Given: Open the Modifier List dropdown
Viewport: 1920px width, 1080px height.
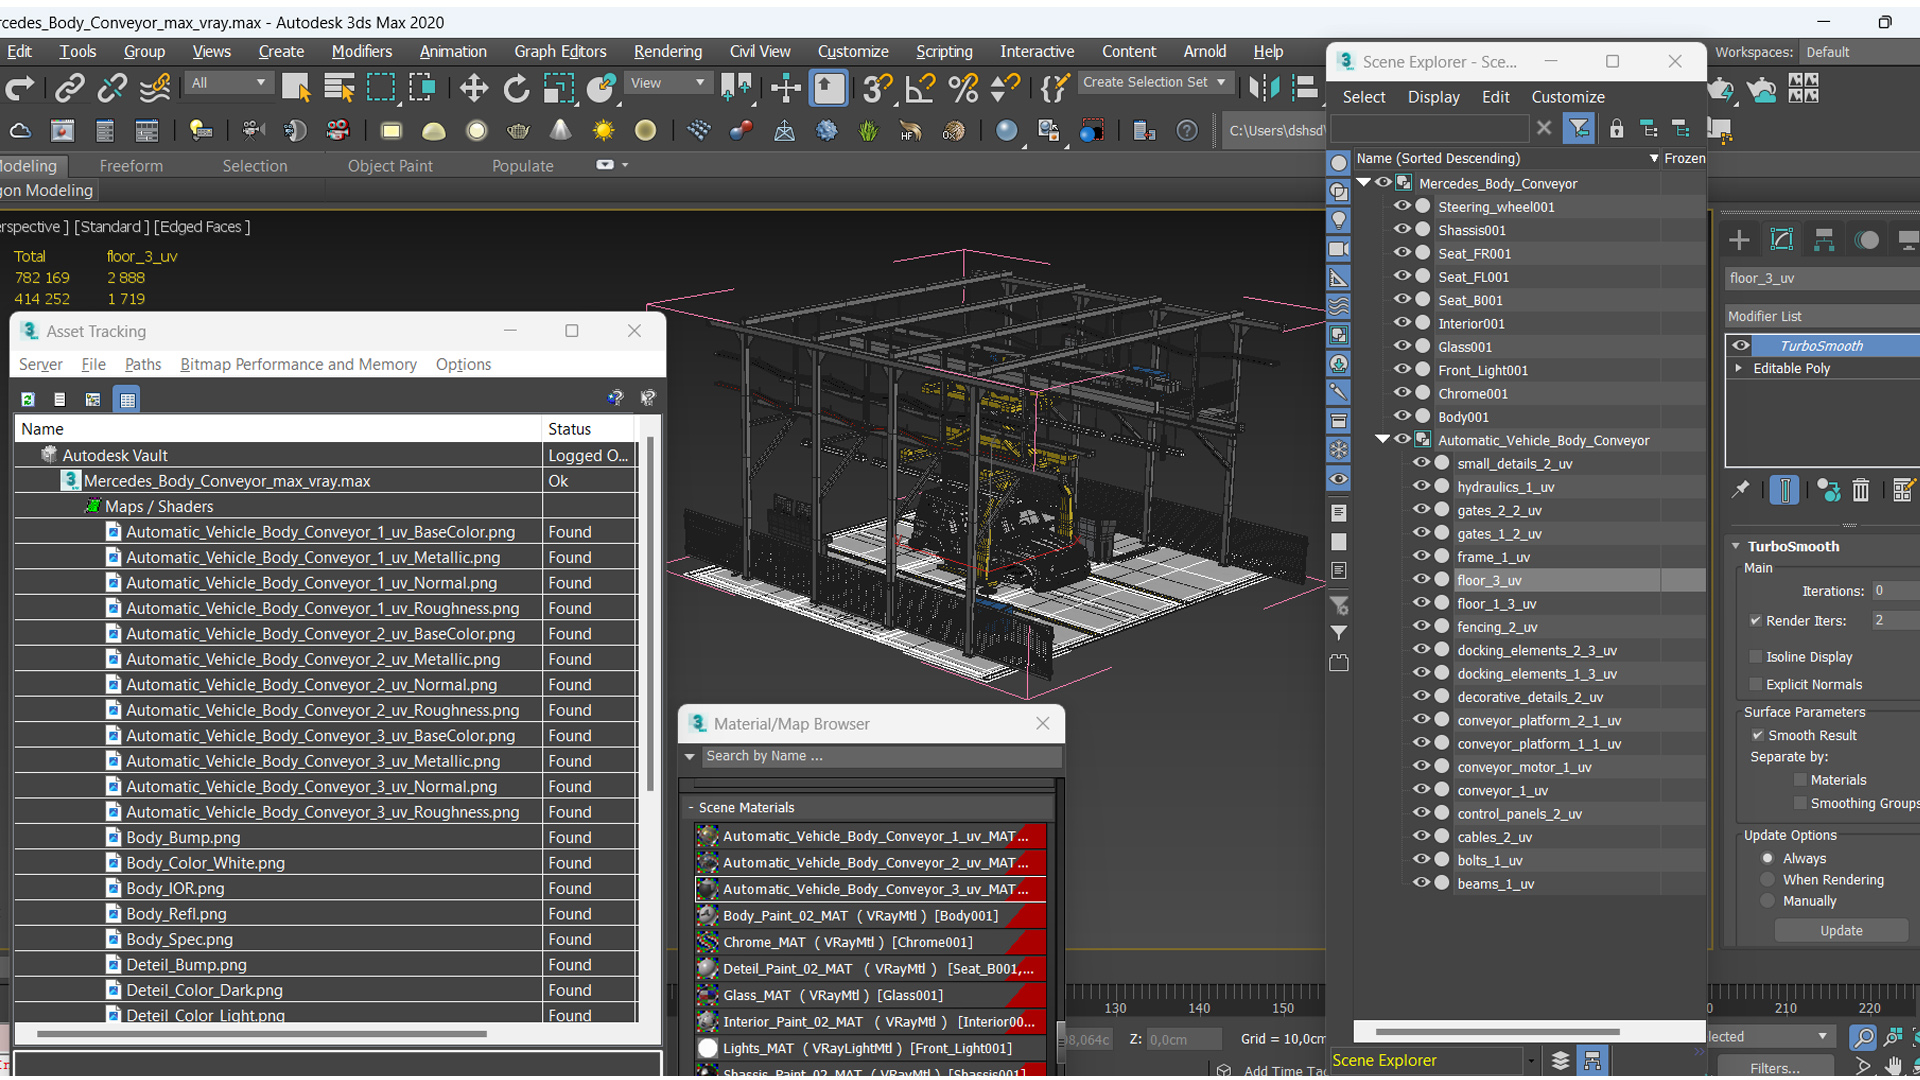Looking at the screenshot, I should [x=1822, y=316].
